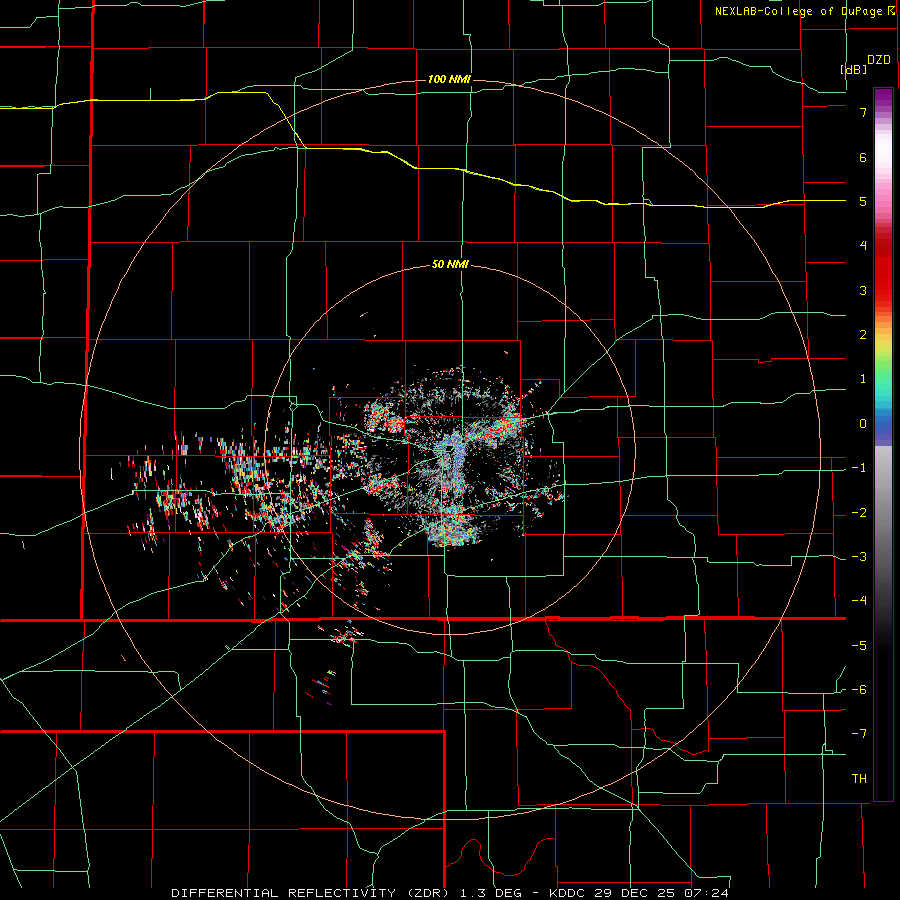Click the 1.3 DEG elevation text
The height and width of the screenshot is (900, 900).
(x=490, y=893)
